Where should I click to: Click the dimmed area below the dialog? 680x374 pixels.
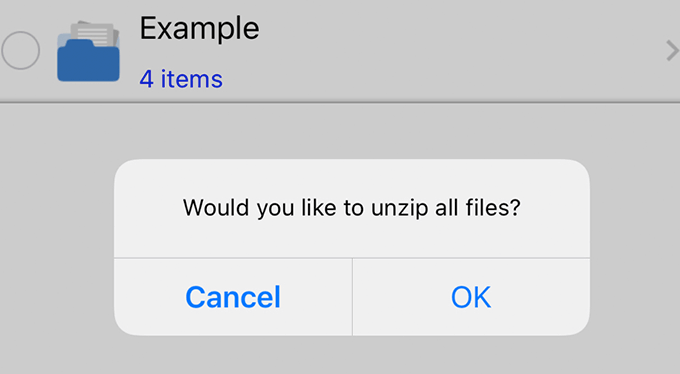coord(340,356)
